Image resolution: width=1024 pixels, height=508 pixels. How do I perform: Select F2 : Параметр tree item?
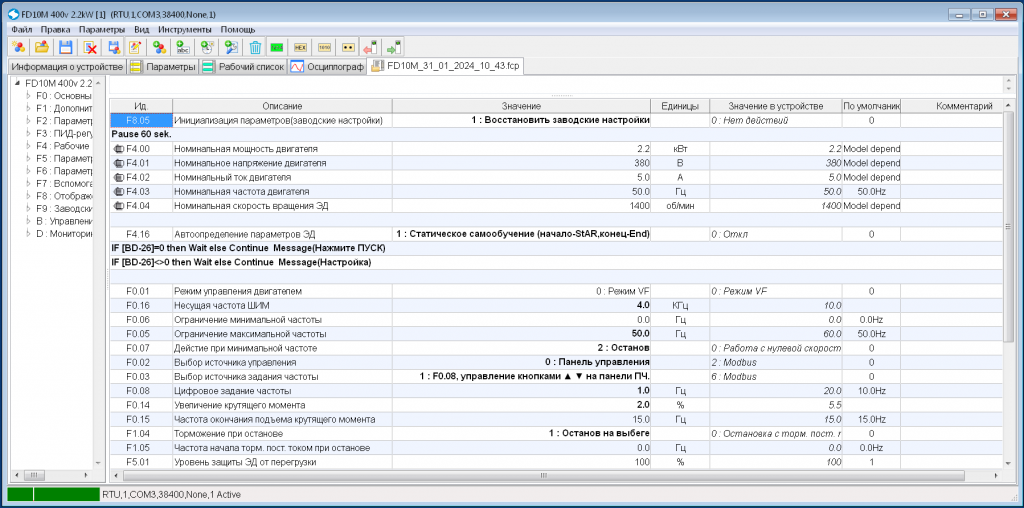point(64,121)
